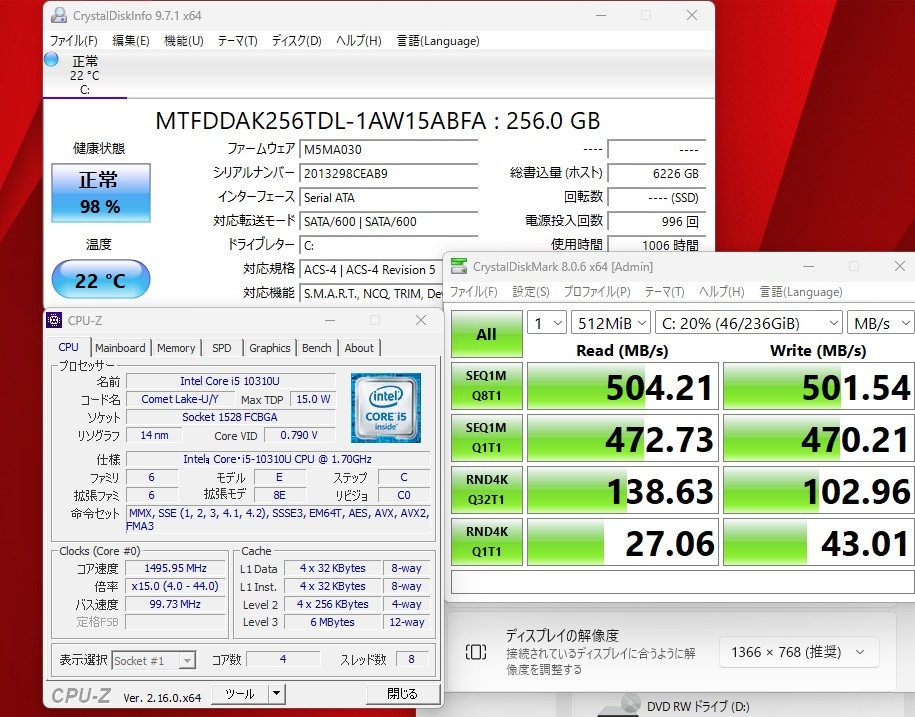Click the processor name Intel Core i5 10310U

pos(231,381)
